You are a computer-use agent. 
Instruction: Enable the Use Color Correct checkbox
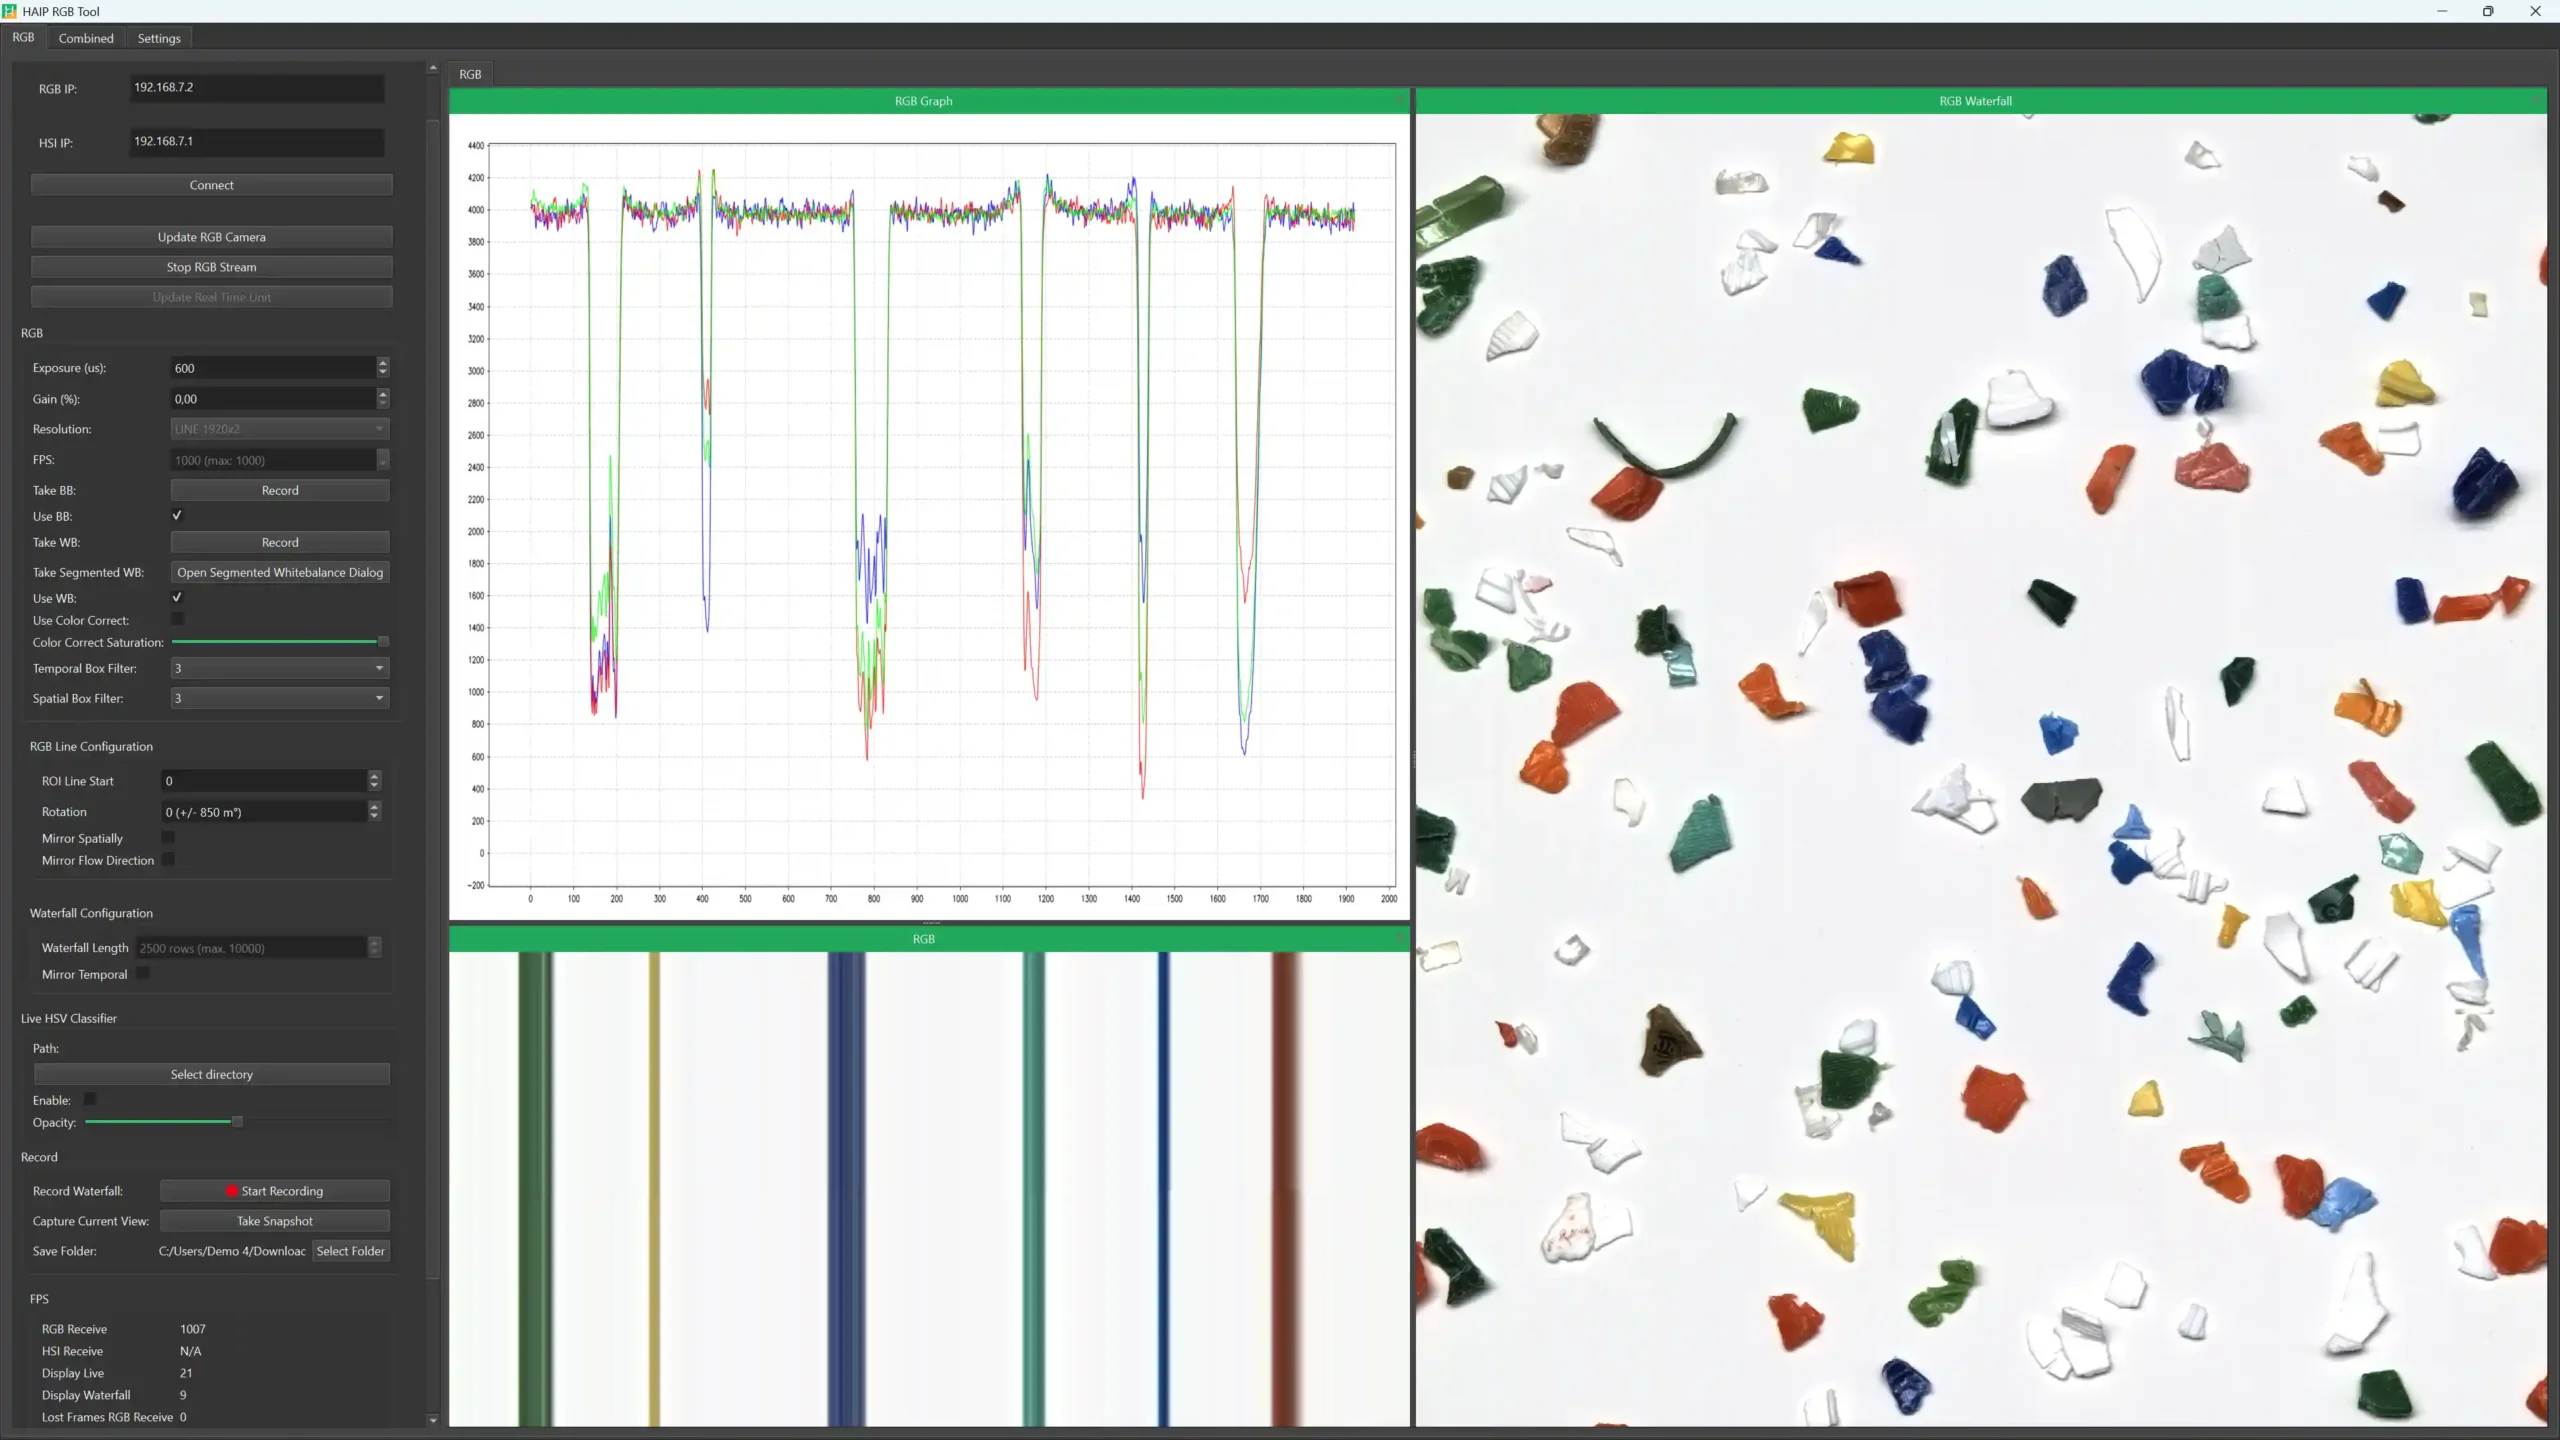tap(177, 620)
